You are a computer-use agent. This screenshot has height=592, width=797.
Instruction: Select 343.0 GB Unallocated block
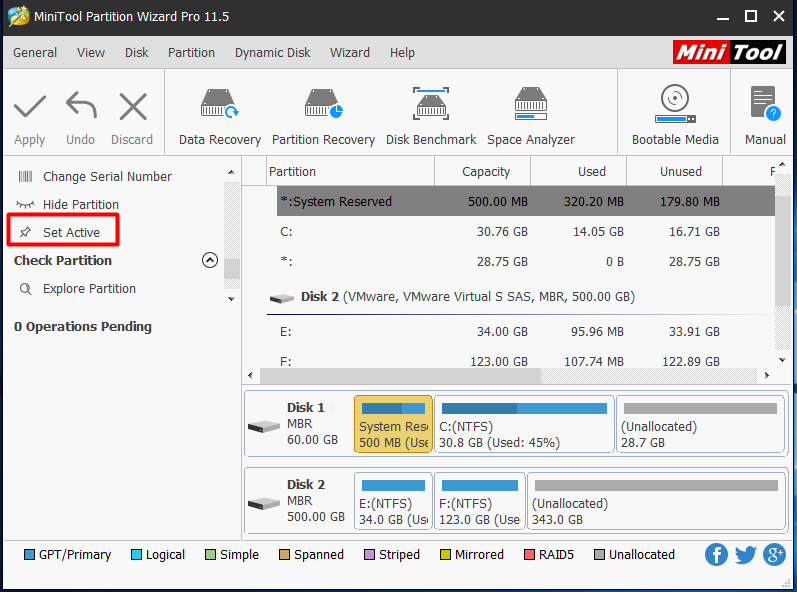656,501
